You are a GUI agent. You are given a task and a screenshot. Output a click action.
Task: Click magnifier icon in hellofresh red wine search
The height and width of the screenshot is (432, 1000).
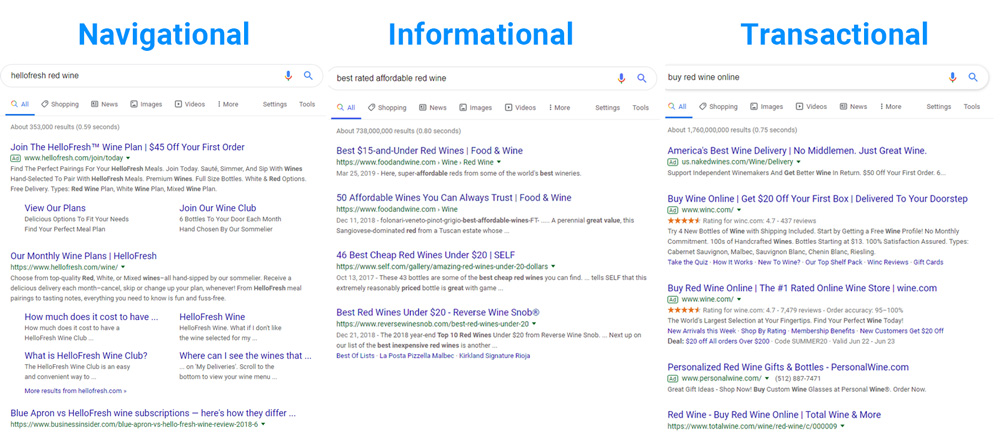[x=308, y=75]
